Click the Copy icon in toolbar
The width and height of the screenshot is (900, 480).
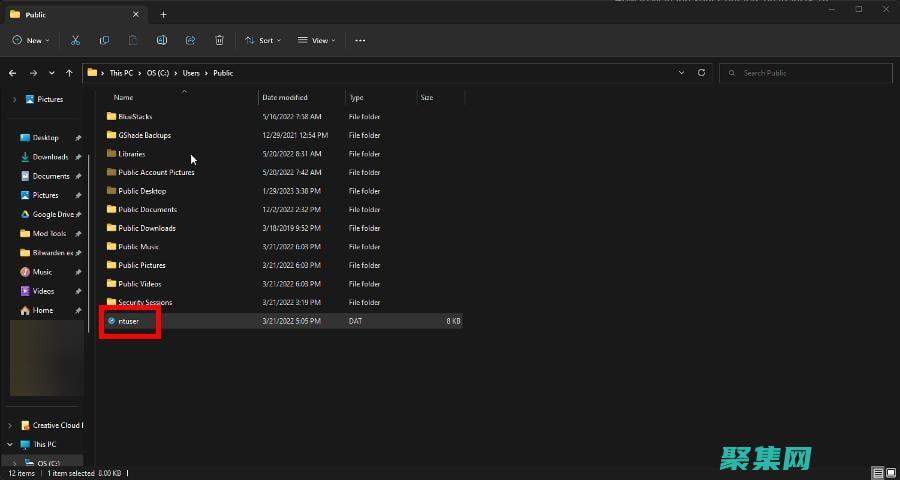(x=104, y=40)
